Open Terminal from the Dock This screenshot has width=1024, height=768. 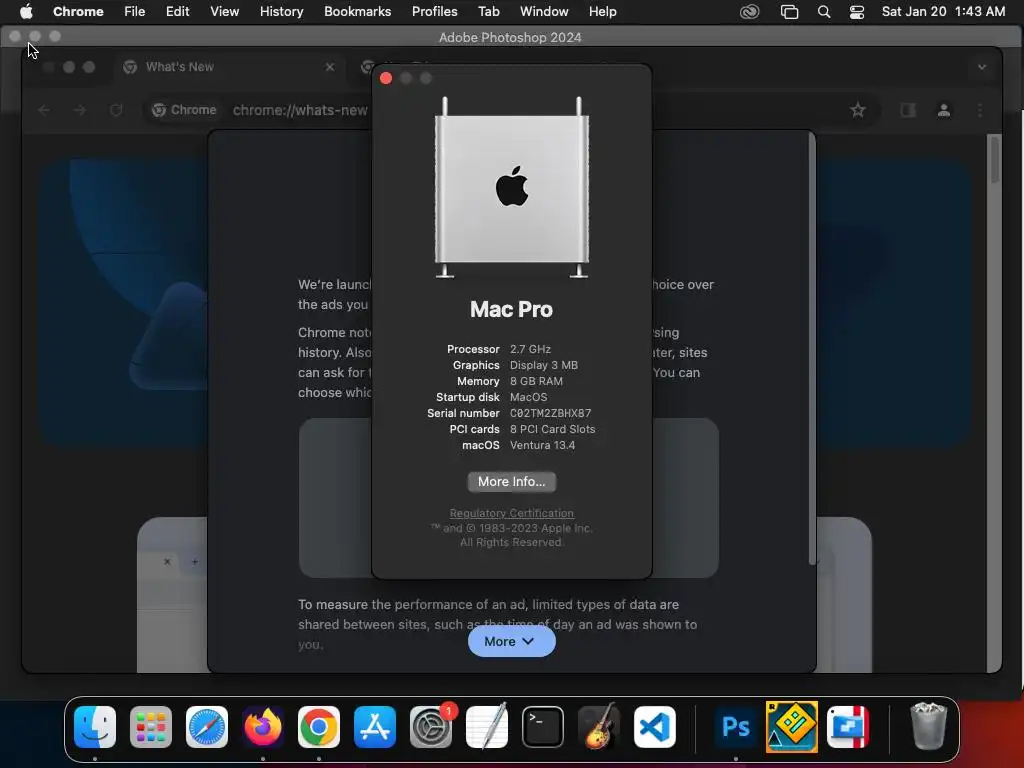pos(543,727)
